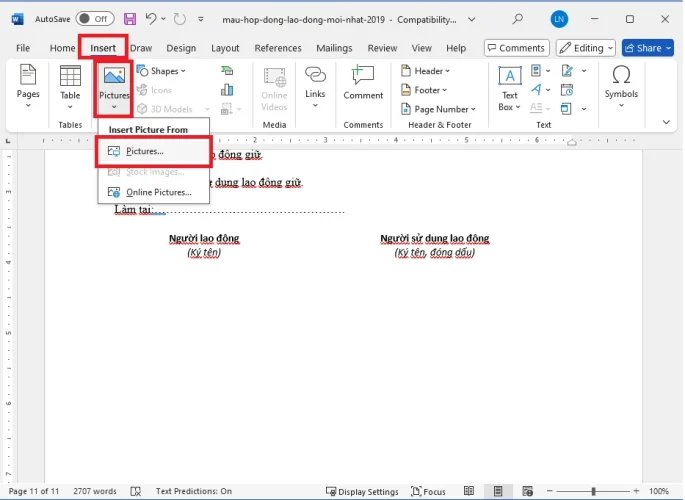Adjust the zoom slider in status bar

pyautogui.click(x=593, y=492)
